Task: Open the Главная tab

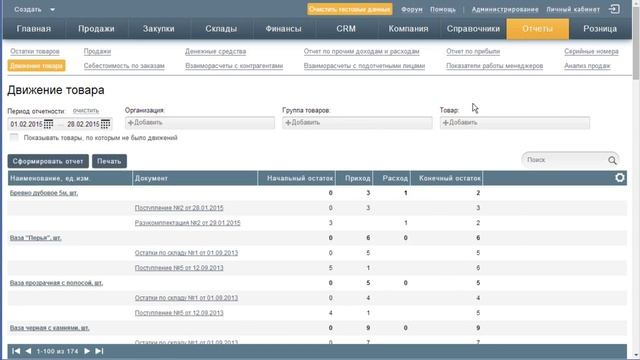Action: pos(34,29)
